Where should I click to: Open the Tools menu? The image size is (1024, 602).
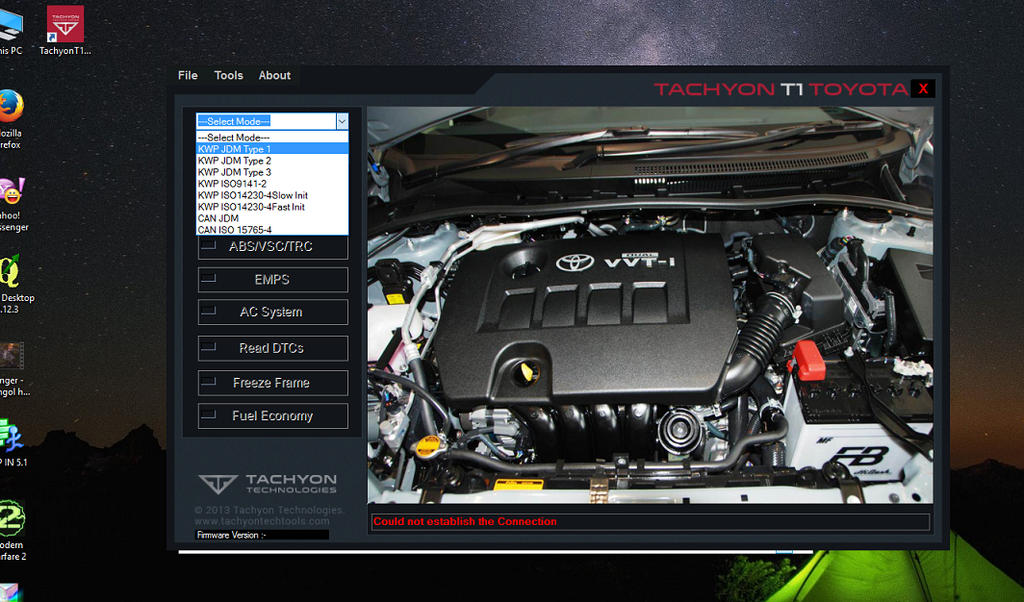229,76
